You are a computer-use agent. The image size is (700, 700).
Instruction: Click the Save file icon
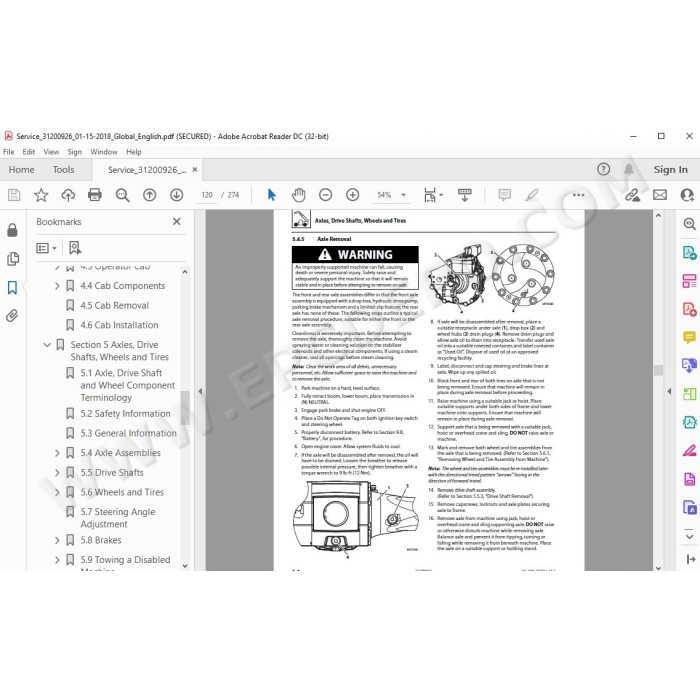pyautogui.click(x=14, y=195)
